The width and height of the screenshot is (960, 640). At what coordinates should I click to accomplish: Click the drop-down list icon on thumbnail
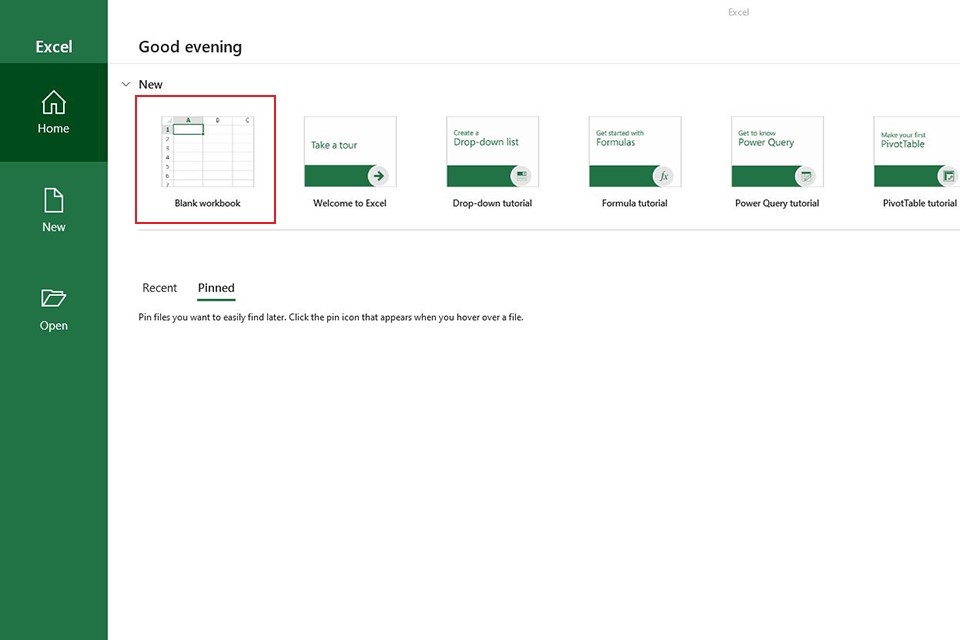click(x=522, y=176)
